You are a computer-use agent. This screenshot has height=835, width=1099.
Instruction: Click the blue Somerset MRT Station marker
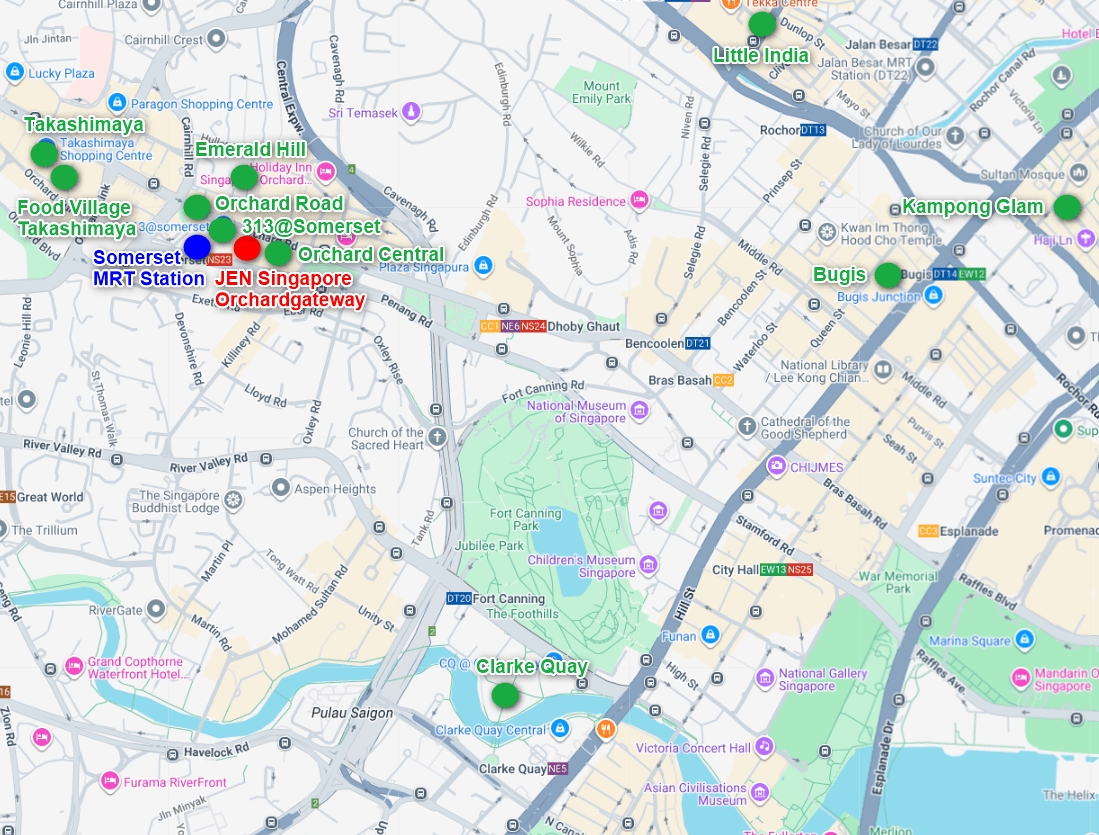pyautogui.click(x=197, y=247)
